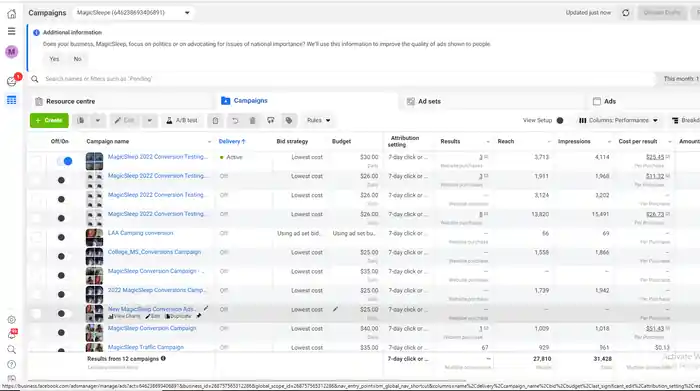Click the duplicate icon in the toolbar

pyautogui.click(x=81, y=121)
